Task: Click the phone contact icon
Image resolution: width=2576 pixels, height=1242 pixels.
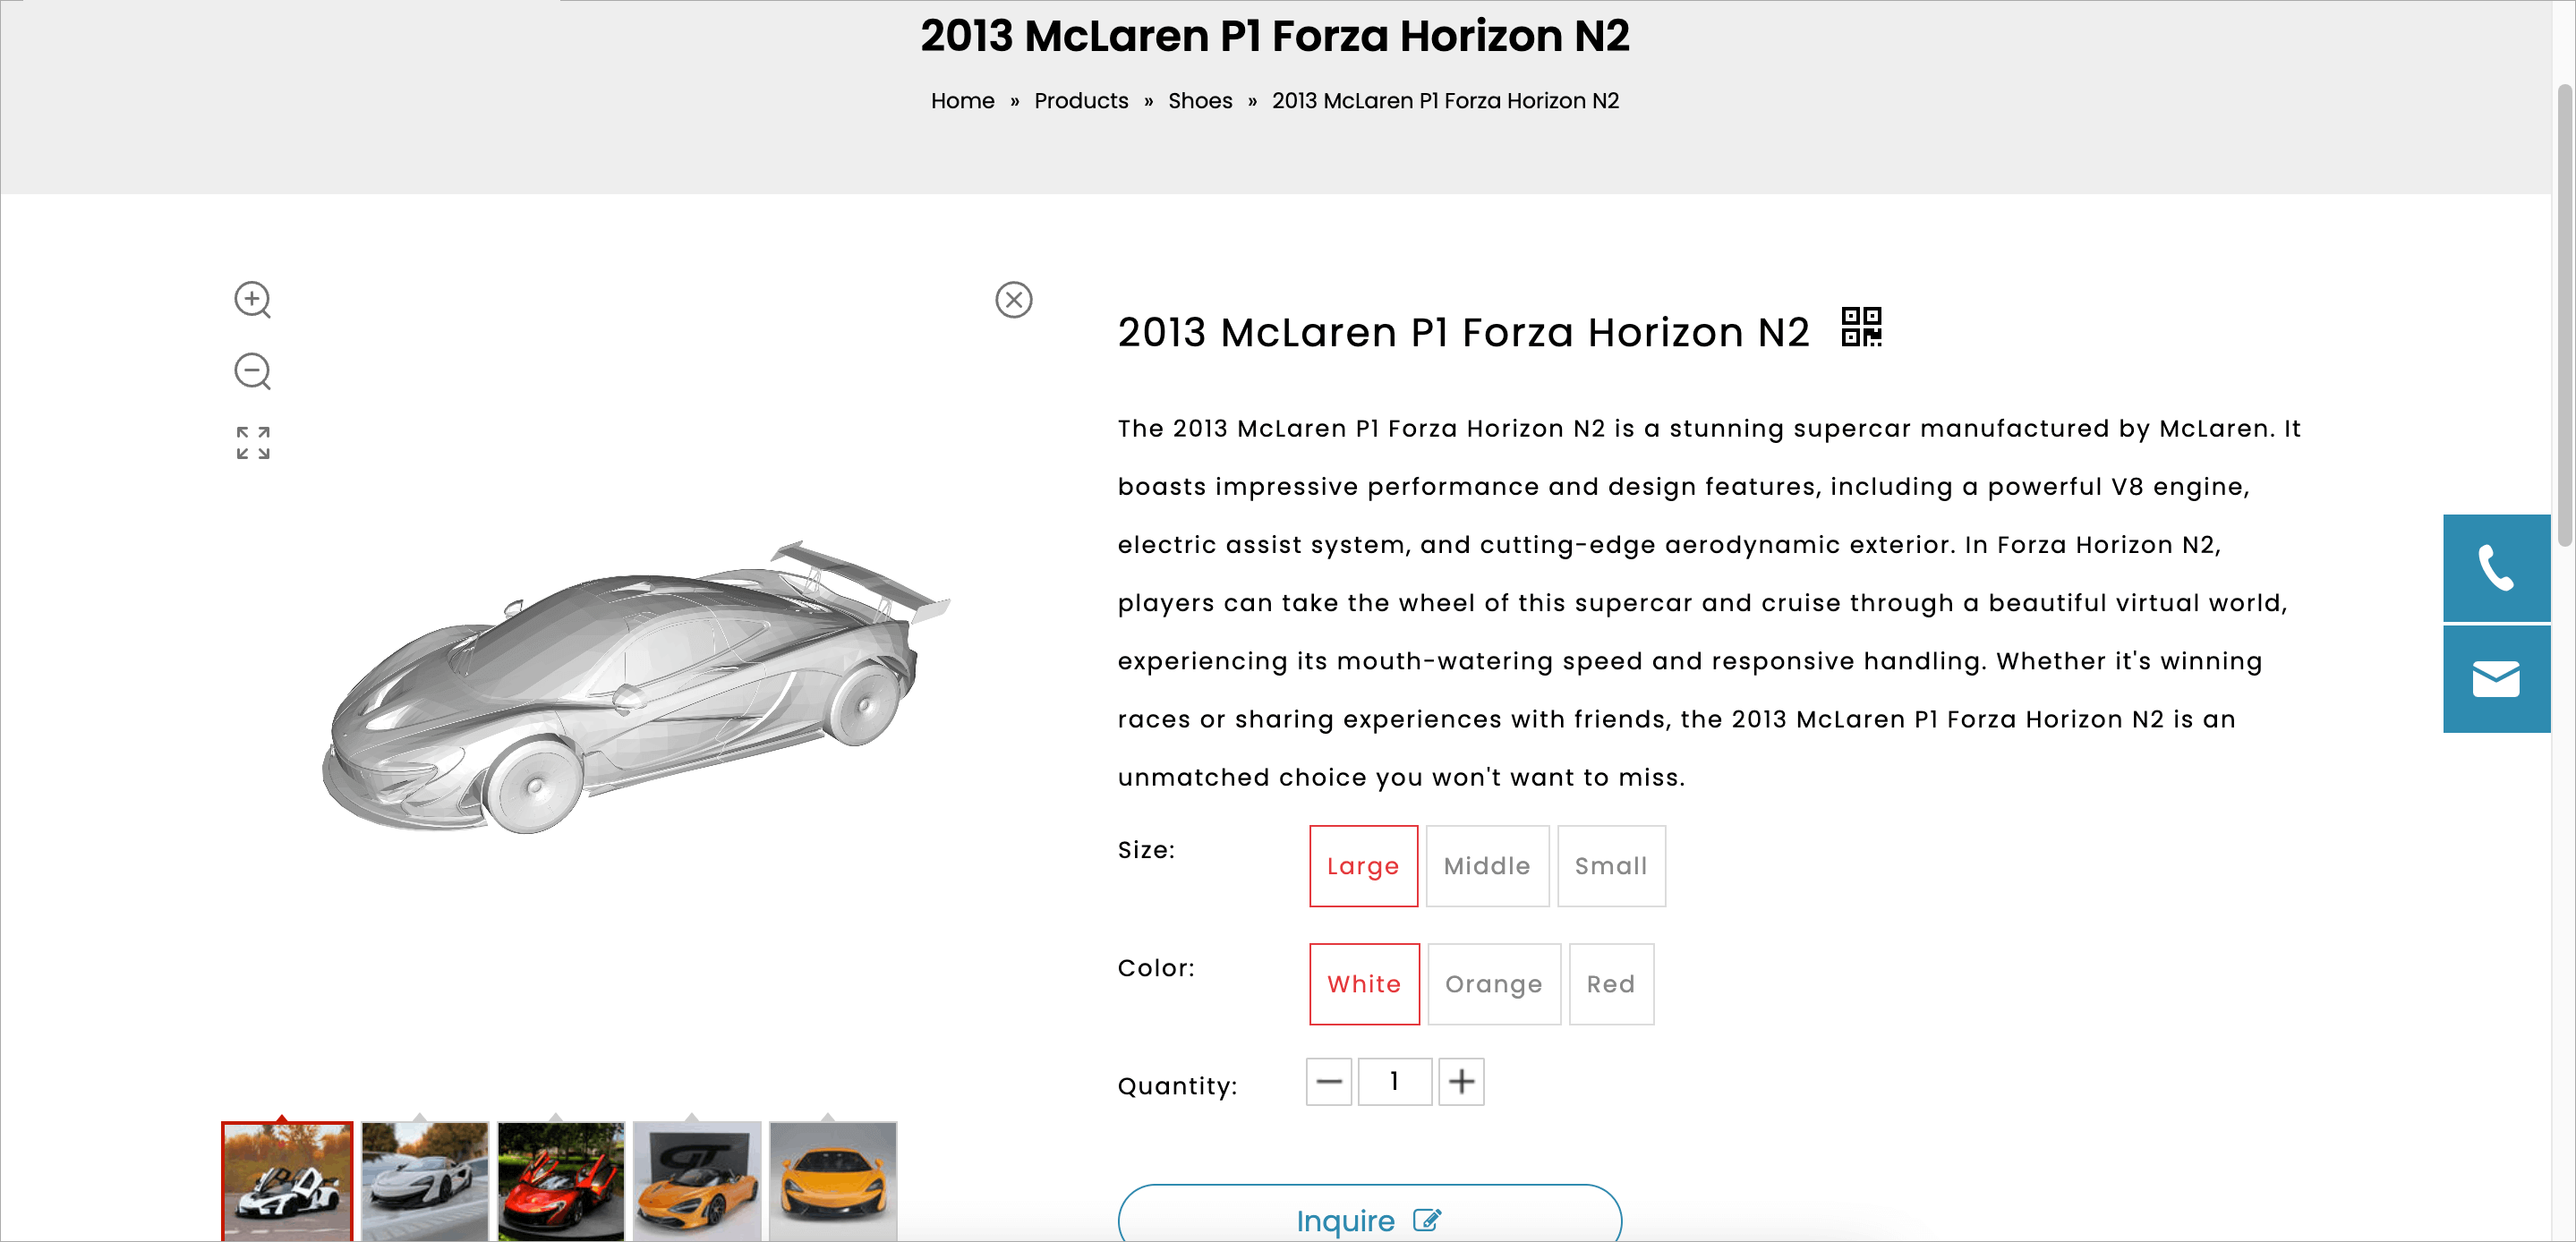Action: 2495,568
